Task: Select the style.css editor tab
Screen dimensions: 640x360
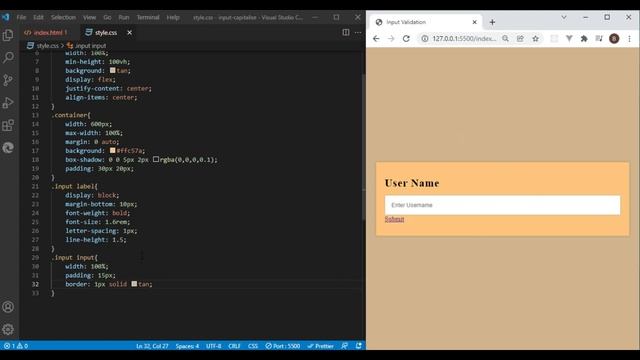Action: pos(106,32)
